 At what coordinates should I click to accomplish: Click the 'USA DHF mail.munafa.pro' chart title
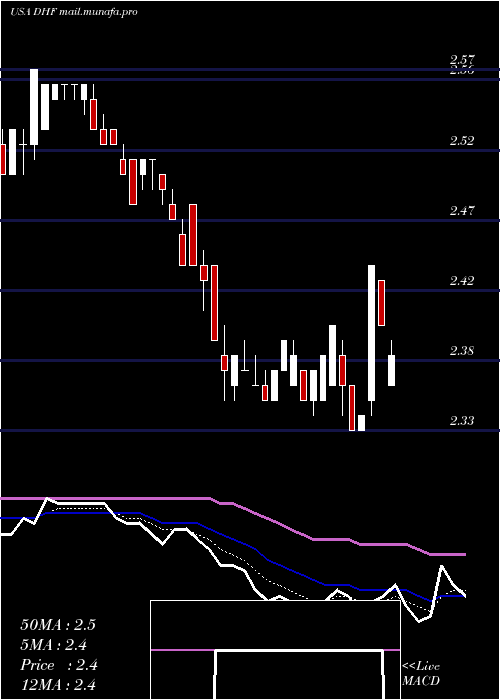click(x=74, y=12)
